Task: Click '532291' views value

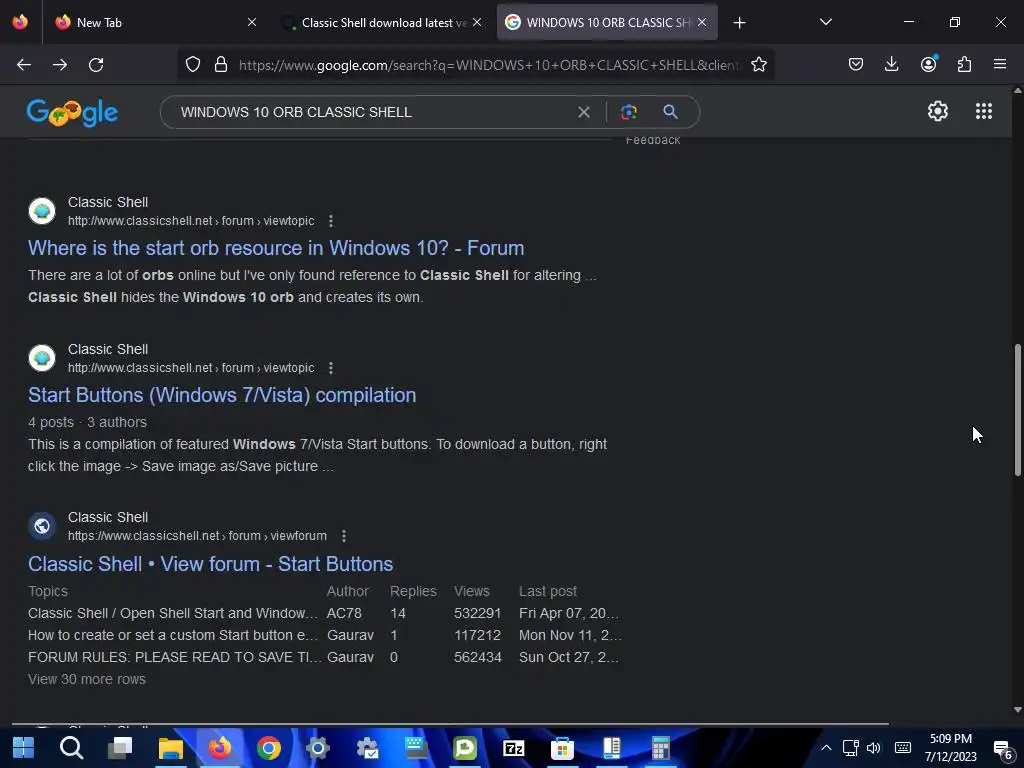Action: (477, 614)
